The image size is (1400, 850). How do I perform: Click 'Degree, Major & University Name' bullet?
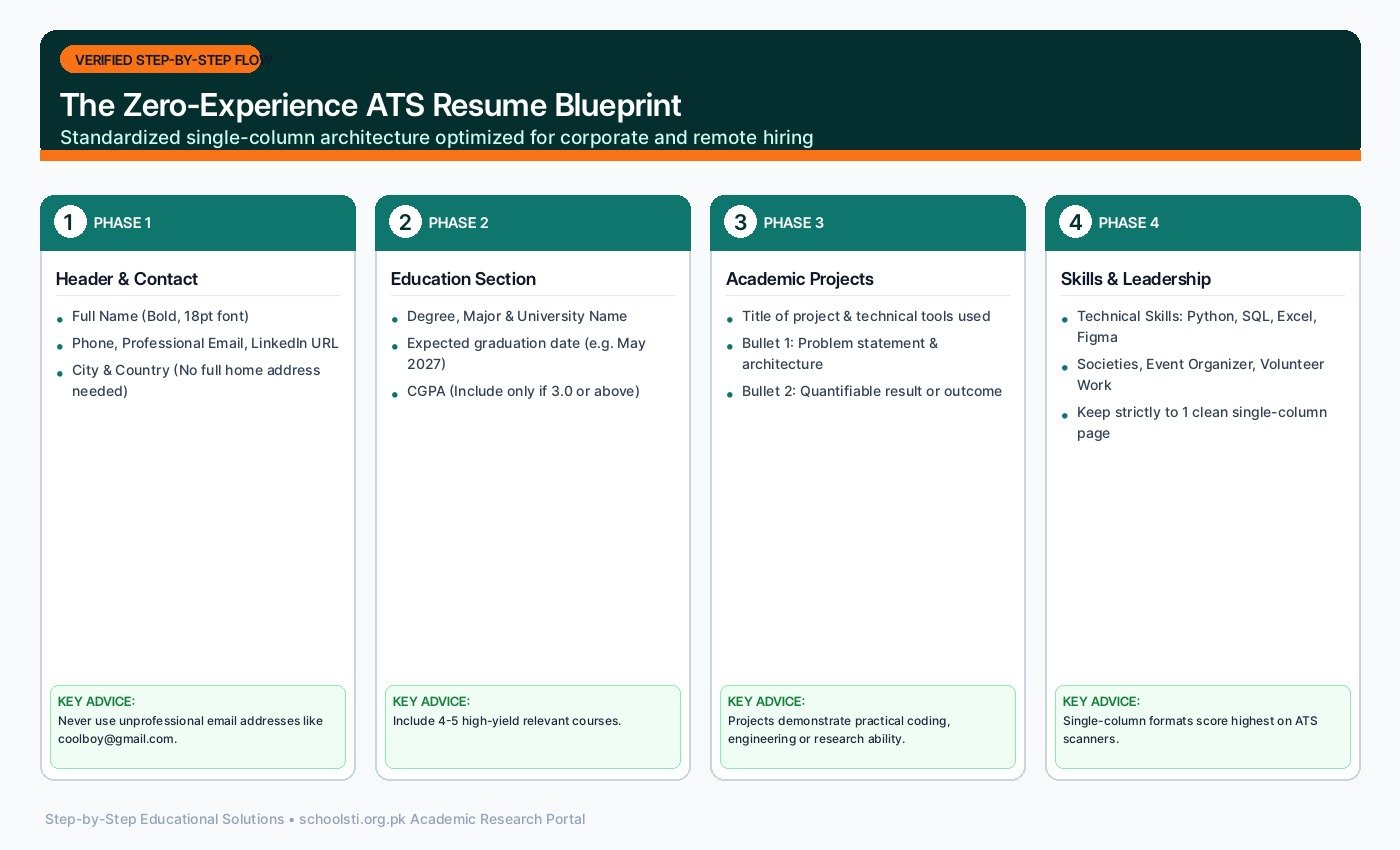pos(517,316)
